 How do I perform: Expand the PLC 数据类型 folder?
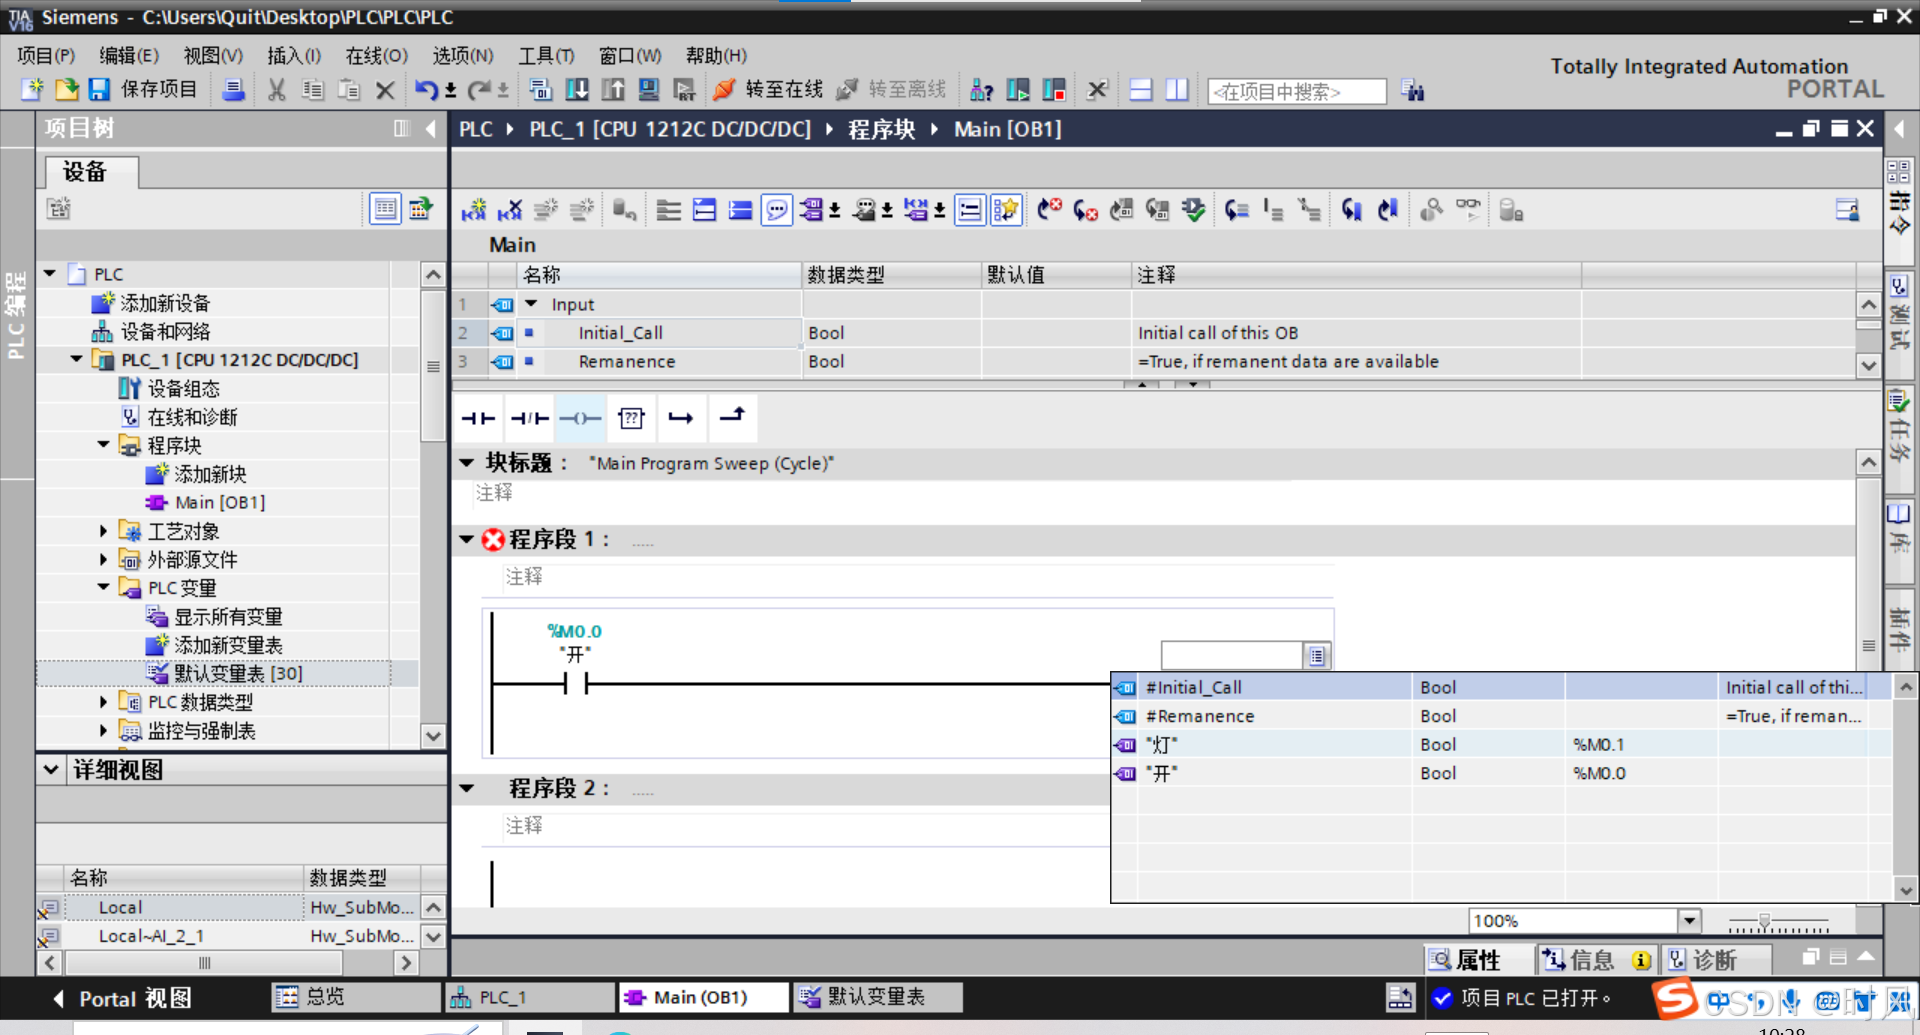click(104, 703)
